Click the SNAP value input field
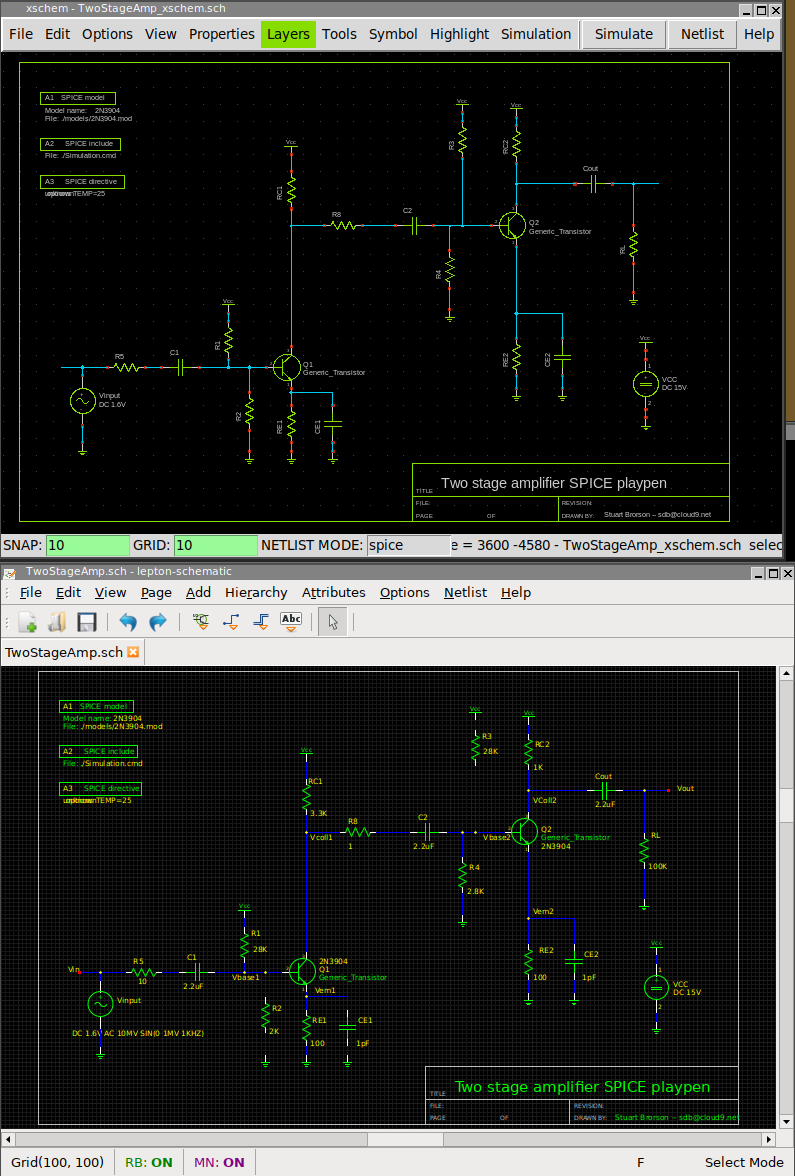Viewport: 795px width, 1176px height. pyautogui.click(x=88, y=545)
